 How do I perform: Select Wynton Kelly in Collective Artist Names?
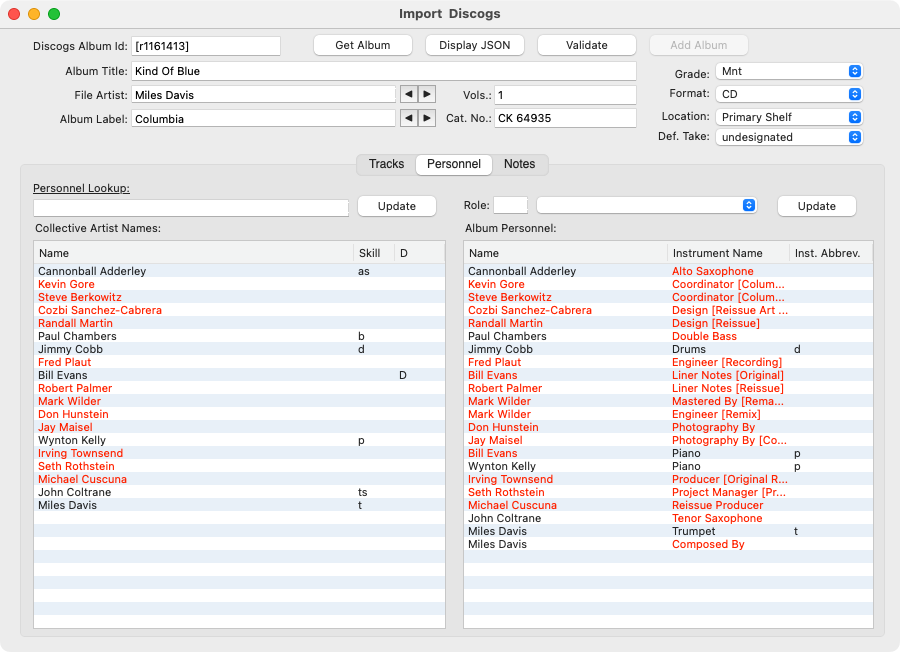click(x=239, y=440)
